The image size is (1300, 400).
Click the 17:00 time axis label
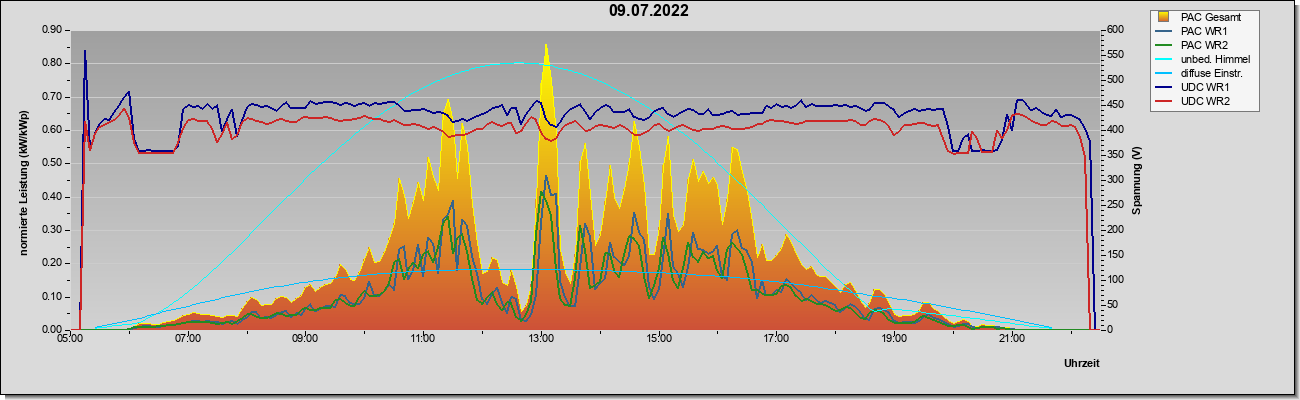pyautogui.click(x=776, y=340)
